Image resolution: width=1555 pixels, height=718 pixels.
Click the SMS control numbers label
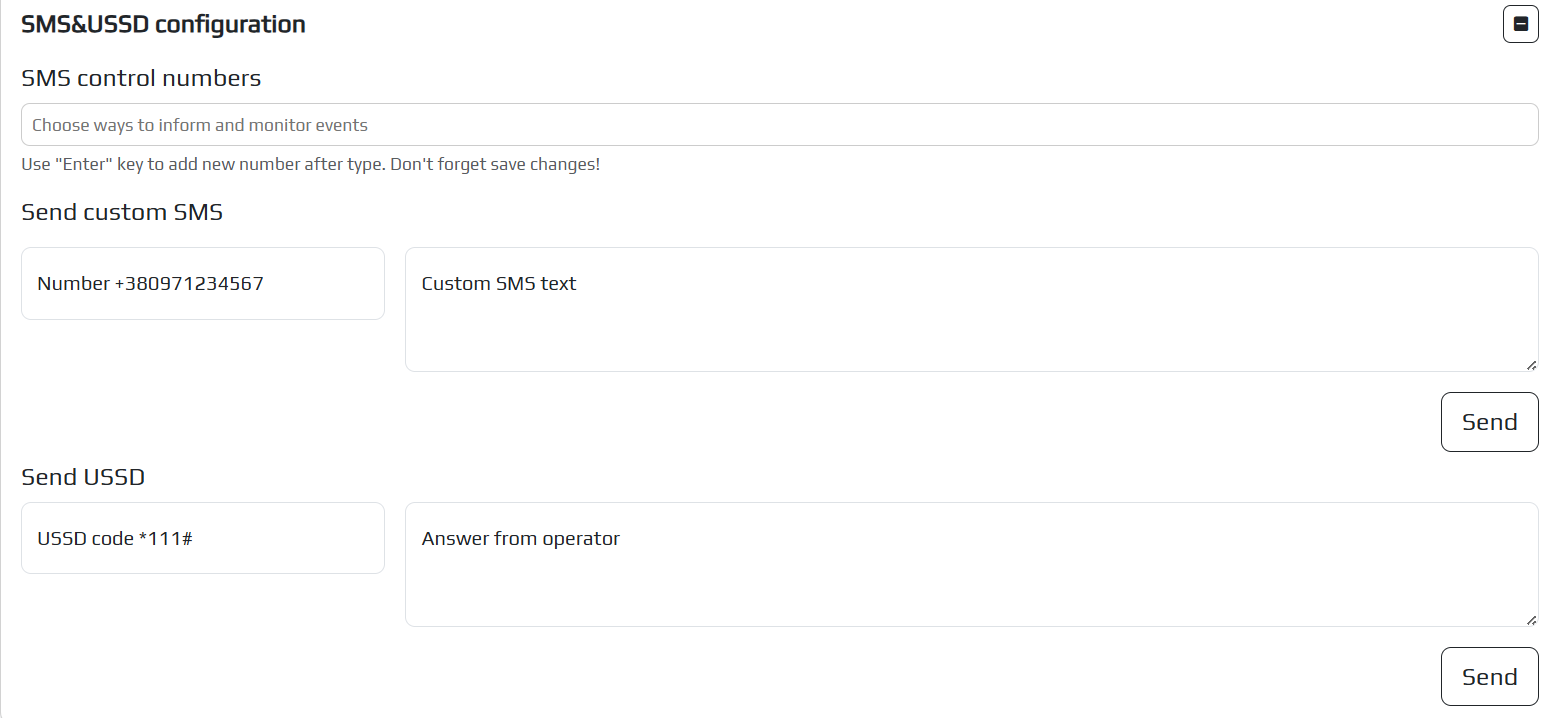tap(141, 78)
